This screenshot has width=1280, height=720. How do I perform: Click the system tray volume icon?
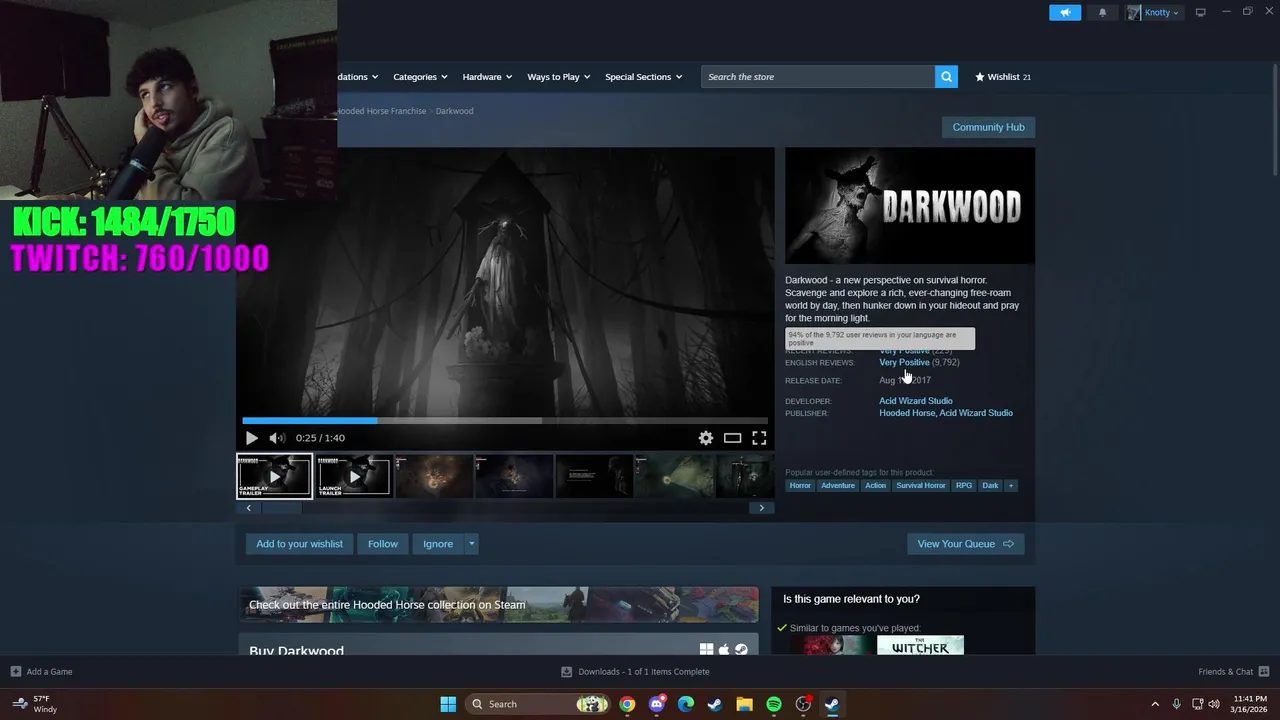pyautogui.click(x=1215, y=704)
